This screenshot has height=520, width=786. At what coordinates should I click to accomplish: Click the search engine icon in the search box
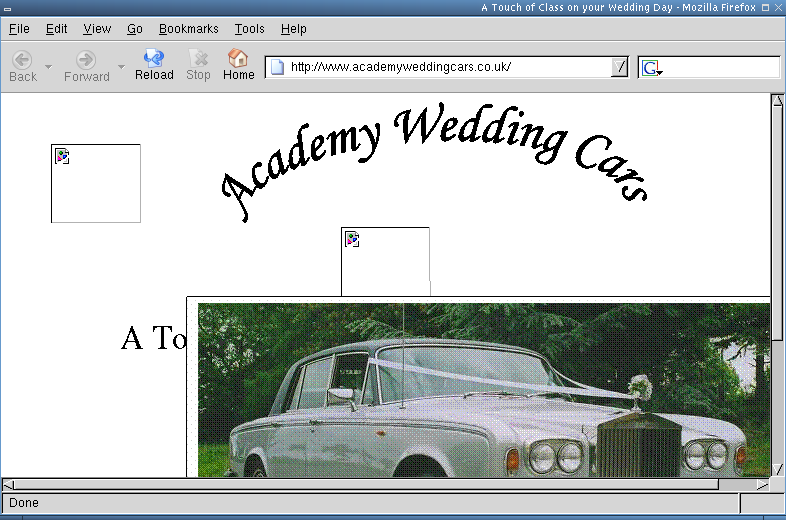point(651,68)
